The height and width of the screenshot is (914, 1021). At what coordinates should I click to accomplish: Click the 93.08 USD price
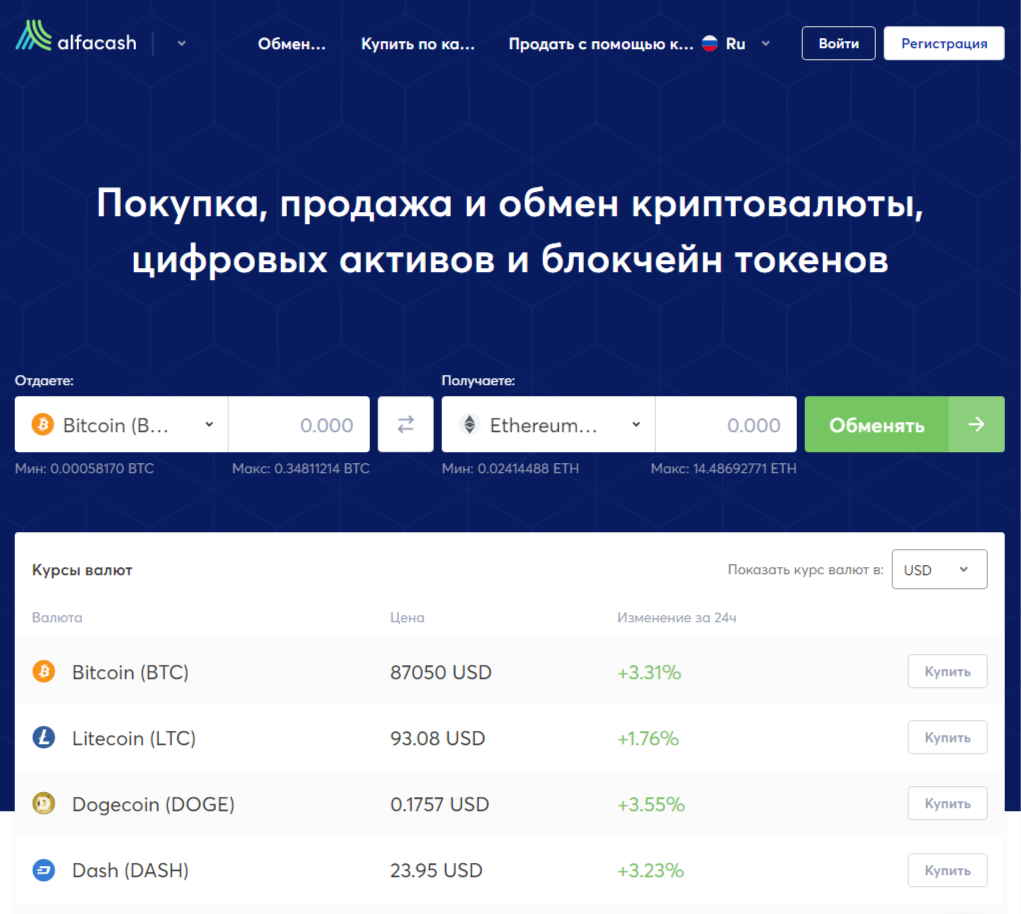pyautogui.click(x=438, y=738)
